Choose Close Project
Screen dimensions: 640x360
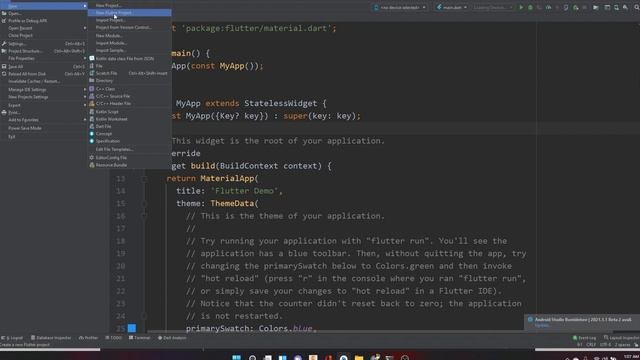coord(44,36)
